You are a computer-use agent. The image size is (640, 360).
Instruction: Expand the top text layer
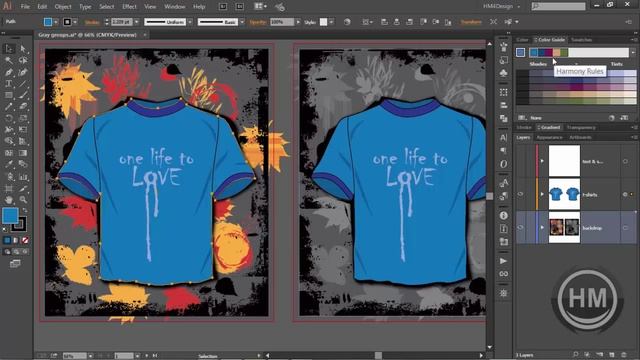point(542,161)
